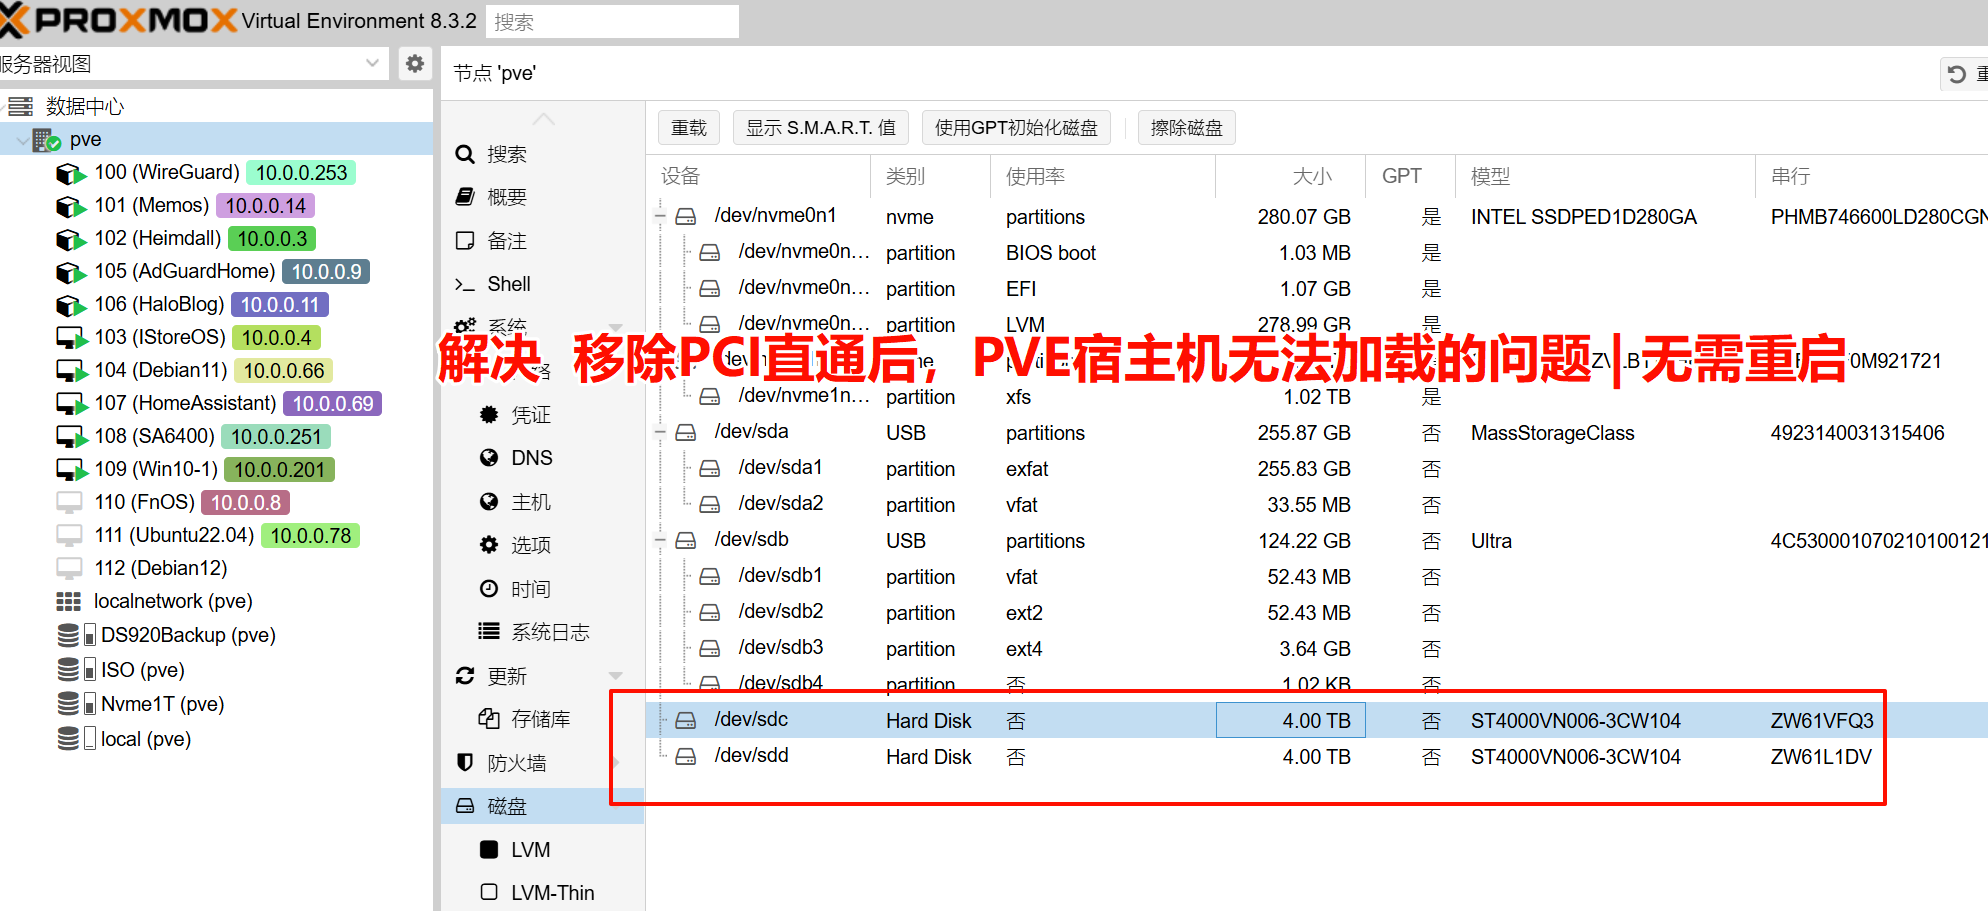
Task: Select the stopped 110 (FnOS) VM icon
Action: [x=69, y=502]
